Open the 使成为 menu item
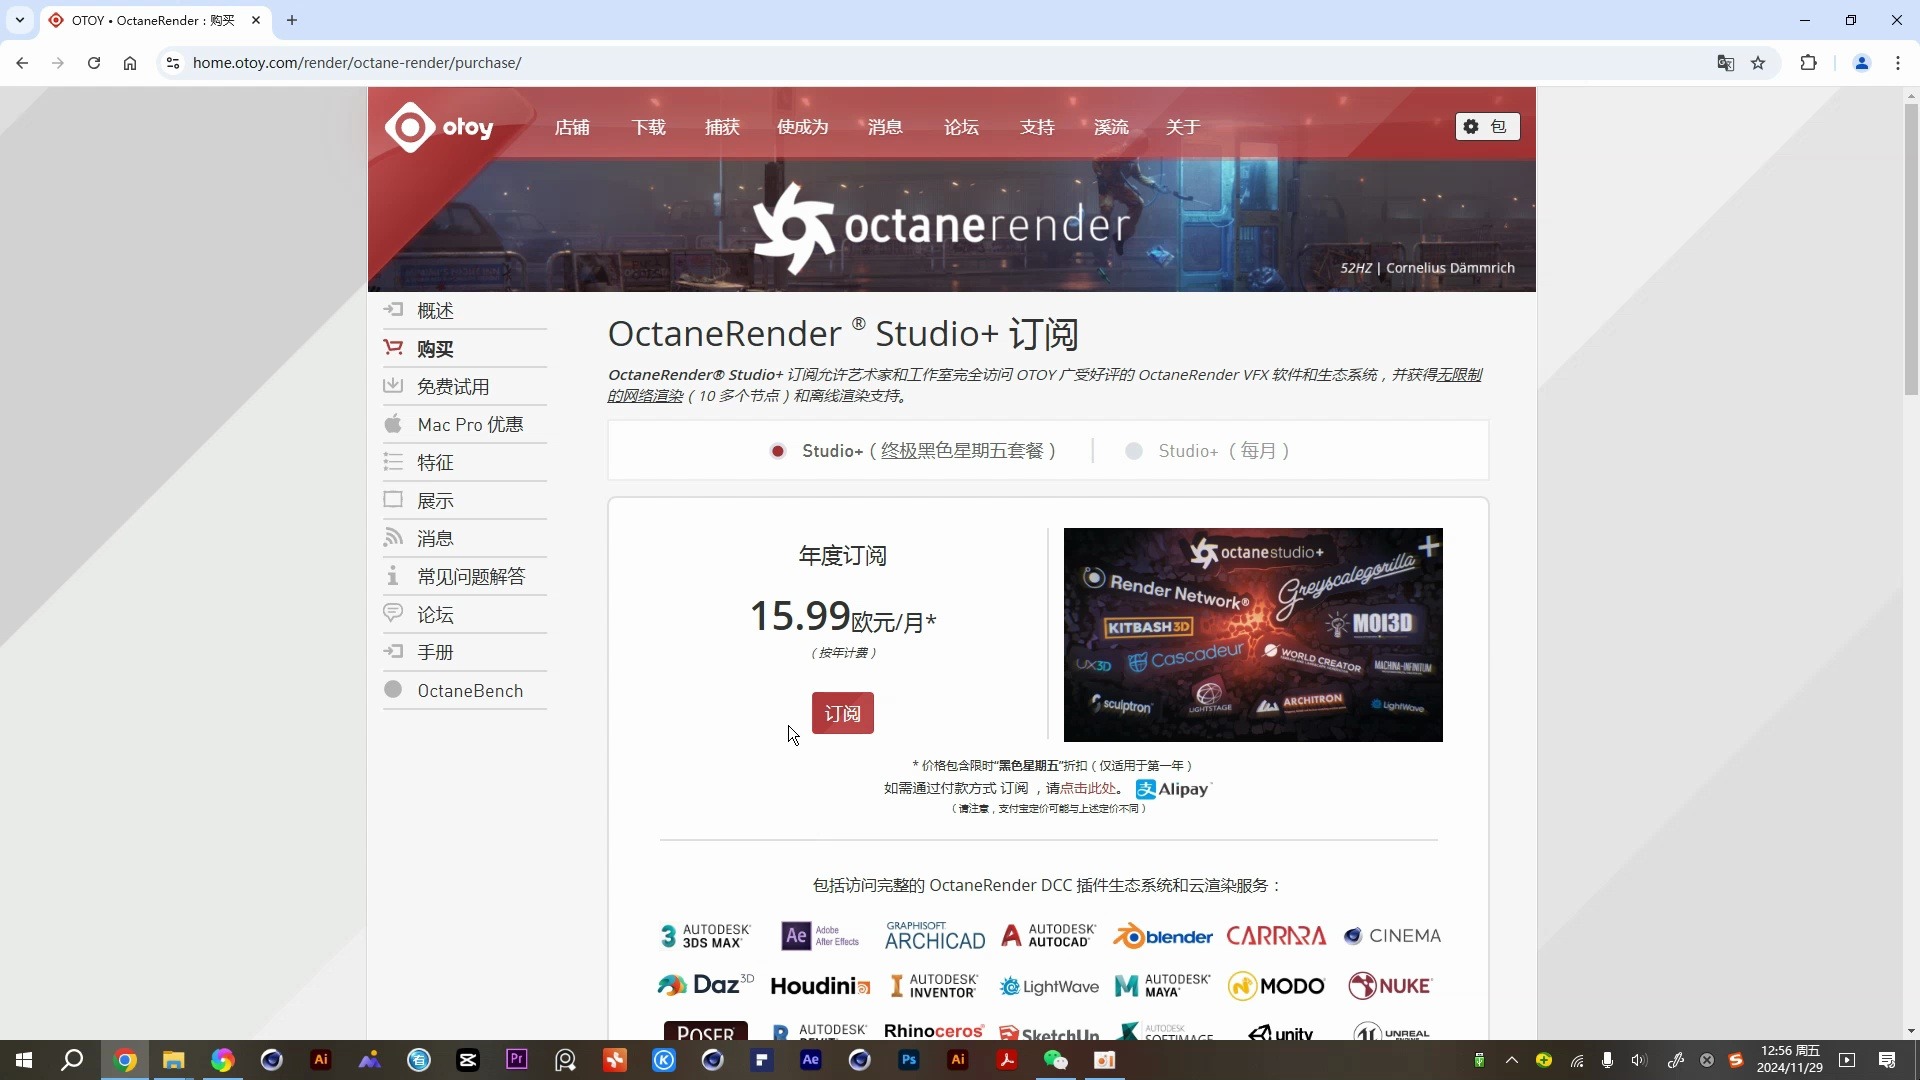This screenshot has height=1080, width=1920. pos(802,127)
